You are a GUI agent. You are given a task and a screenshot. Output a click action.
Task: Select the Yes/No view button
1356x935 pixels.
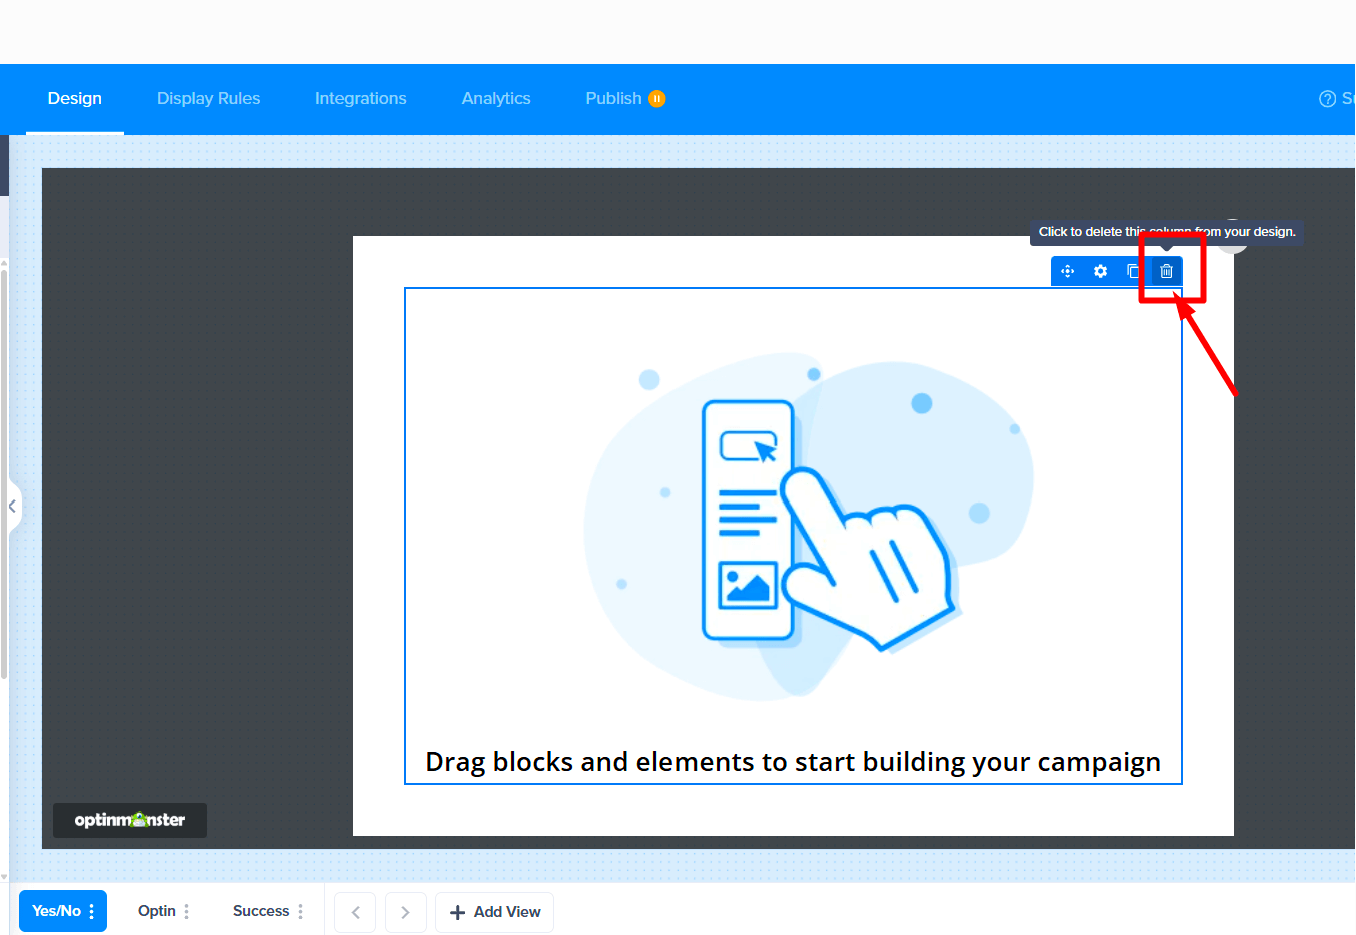[55, 911]
